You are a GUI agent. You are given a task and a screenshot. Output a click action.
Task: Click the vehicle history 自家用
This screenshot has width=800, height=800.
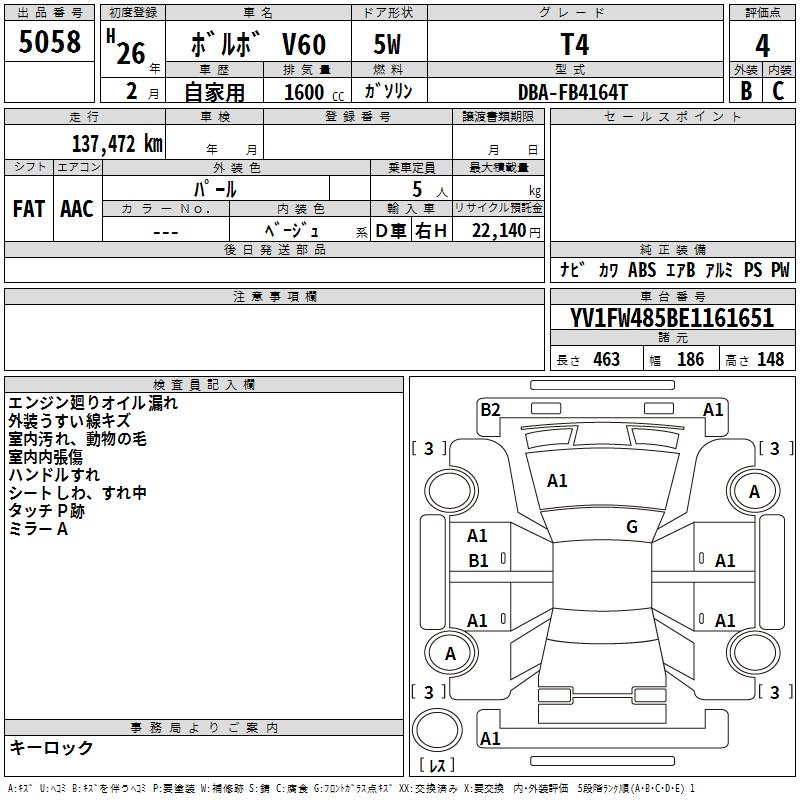[x=214, y=92]
